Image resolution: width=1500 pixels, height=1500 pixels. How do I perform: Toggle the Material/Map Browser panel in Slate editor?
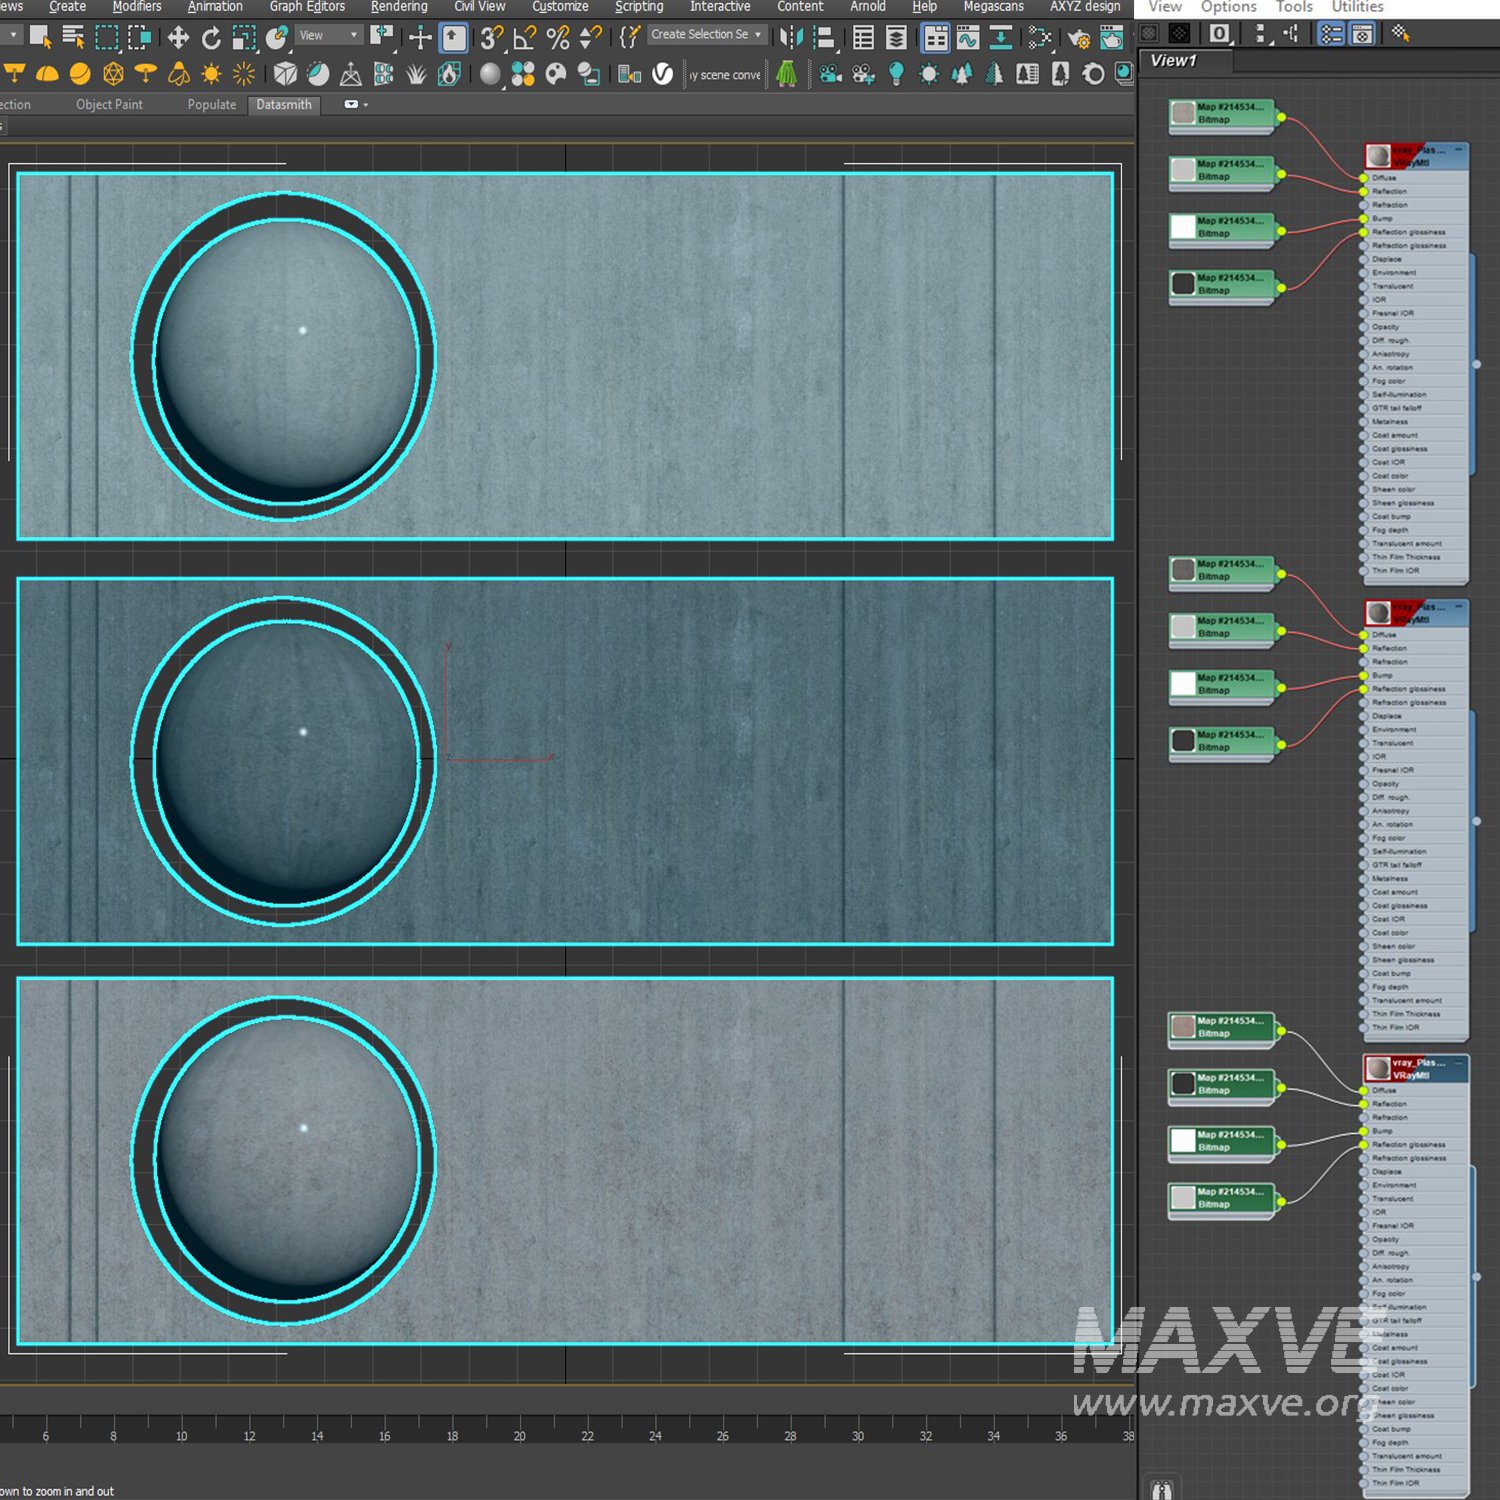coord(1331,34)
